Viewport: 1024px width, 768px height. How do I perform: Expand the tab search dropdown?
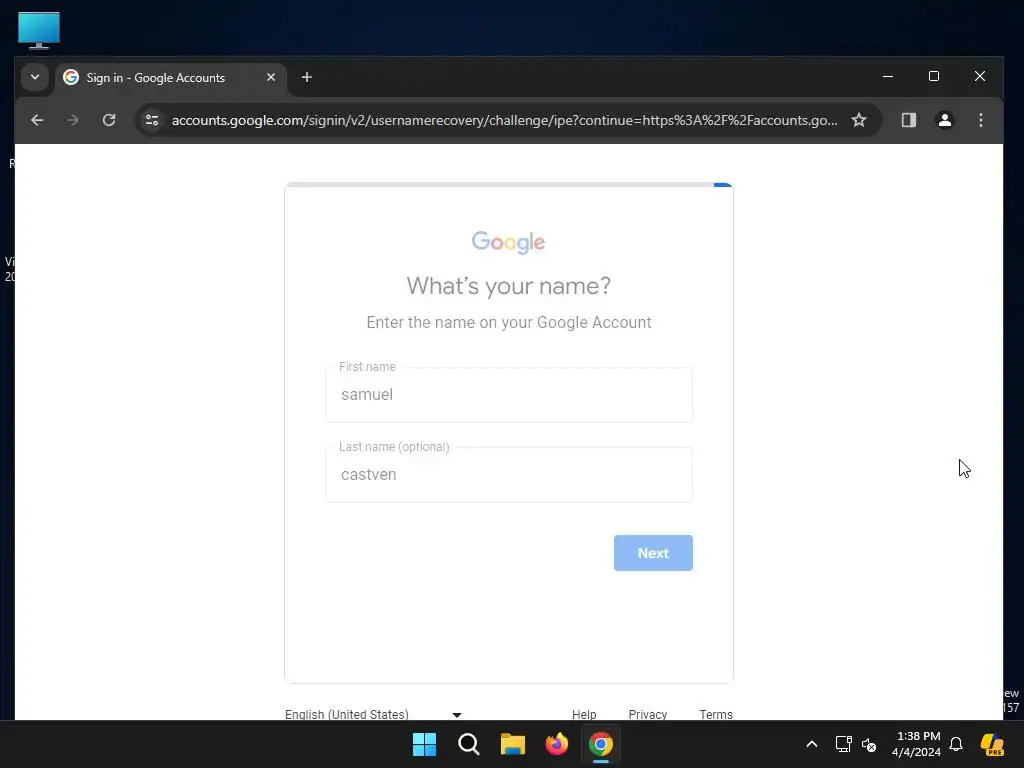[x=35, y=78]
